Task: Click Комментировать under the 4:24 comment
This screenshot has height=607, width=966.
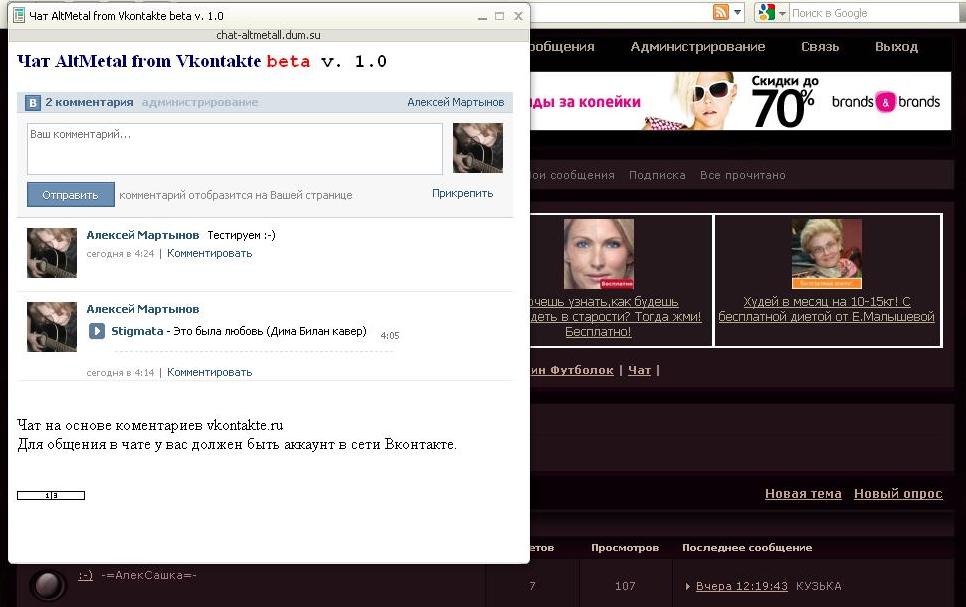Action: [x=209, y=253]
